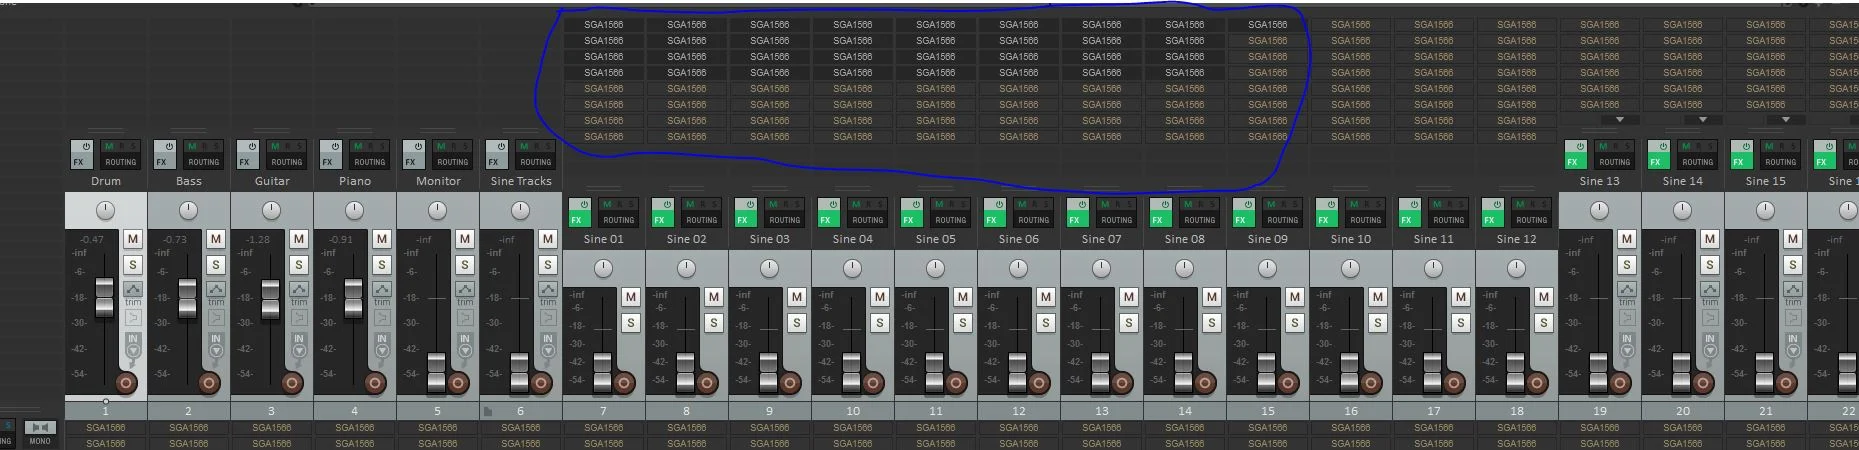Invert phase on the Drum track
Screen dimensions: 1859x450
[x=133, y=318]
